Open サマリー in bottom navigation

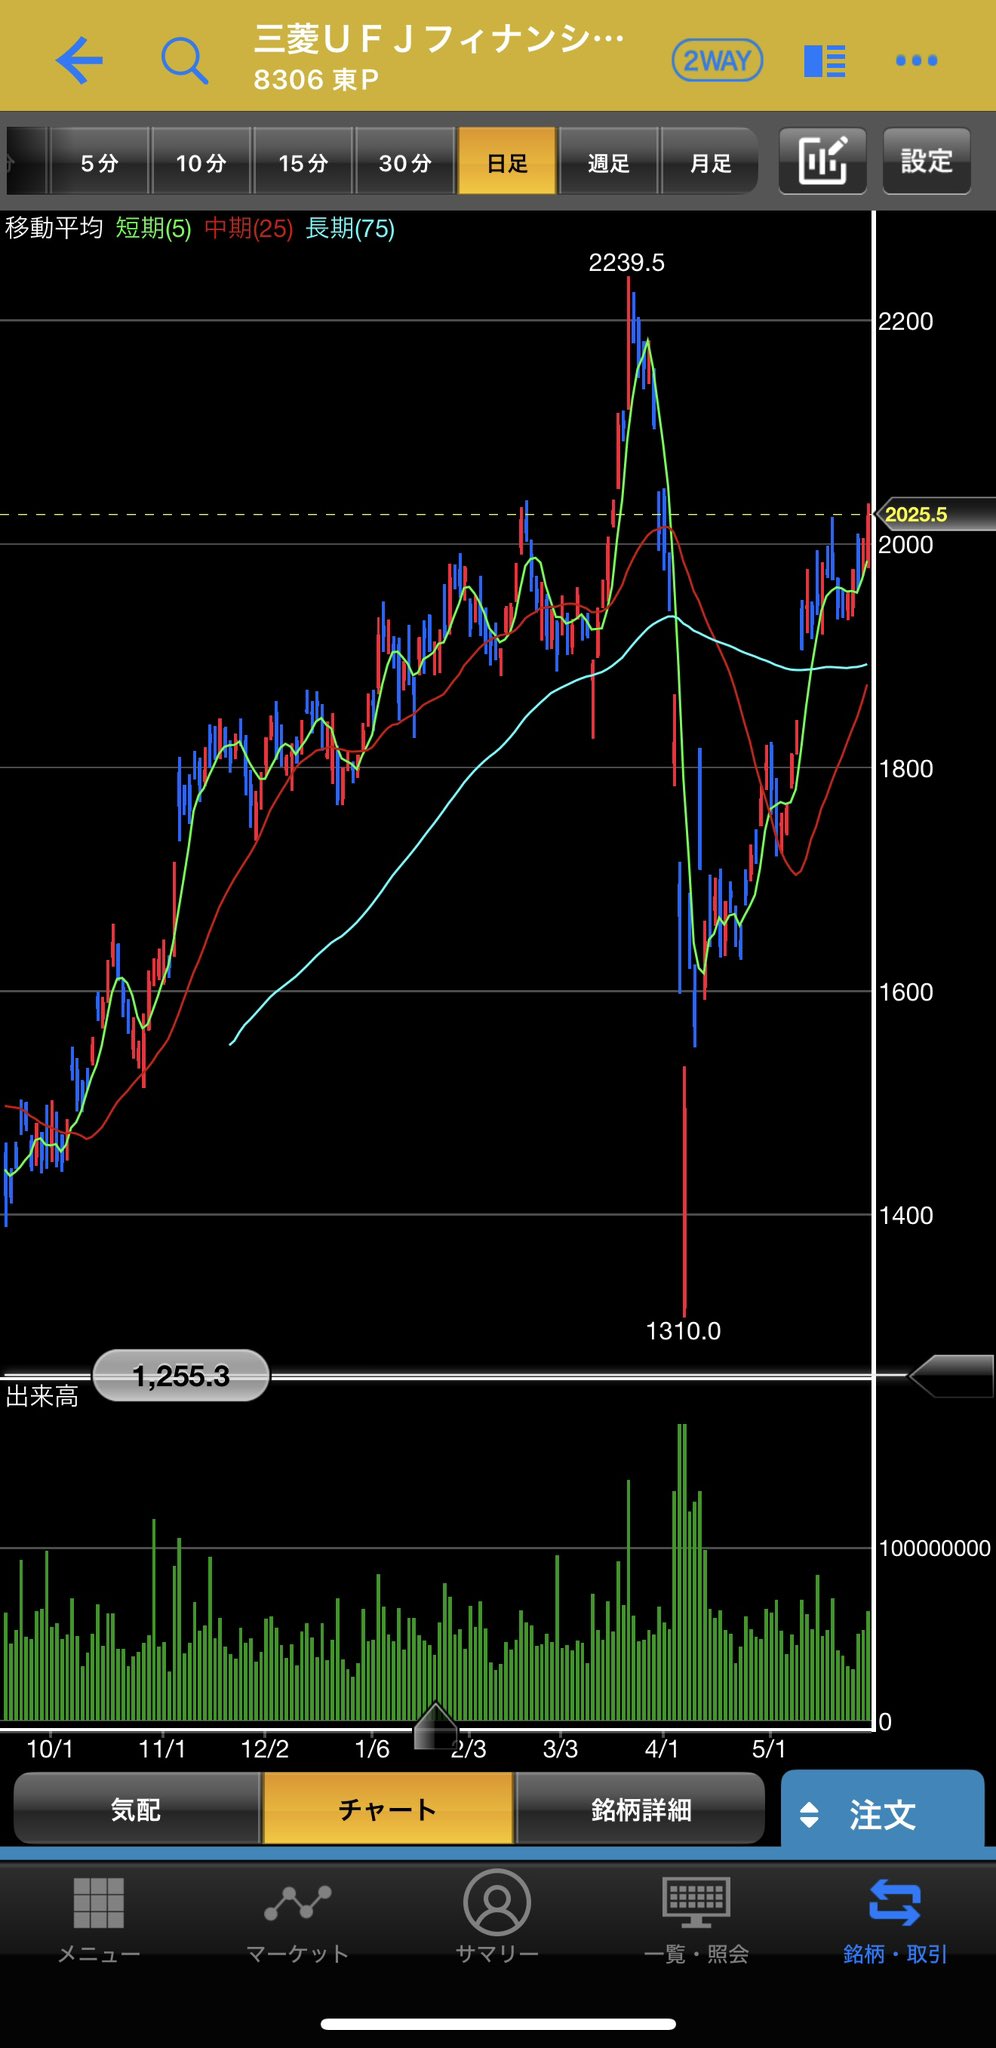coord(497,1918)
